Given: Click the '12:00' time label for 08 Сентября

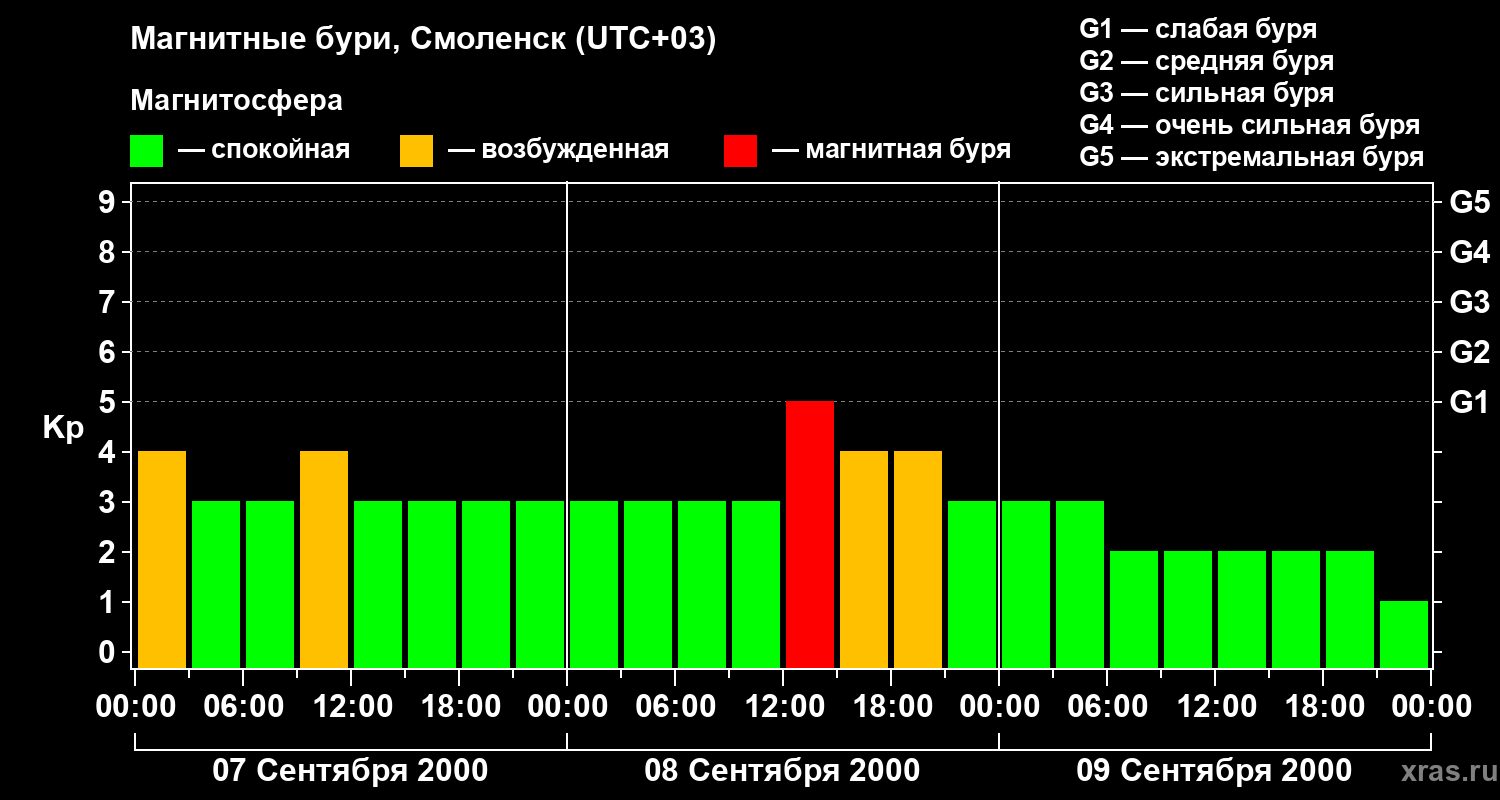Looking at the screenshot, I should click(x=783, y=707).
